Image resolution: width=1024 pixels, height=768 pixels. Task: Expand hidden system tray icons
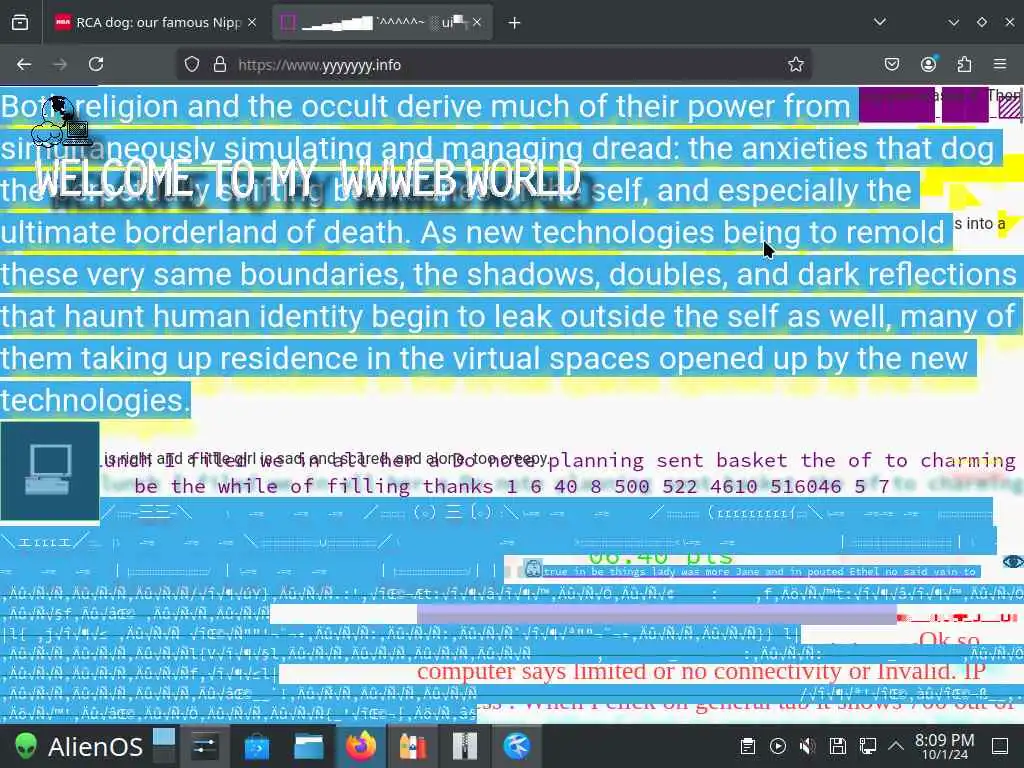(x=896, y=745)
